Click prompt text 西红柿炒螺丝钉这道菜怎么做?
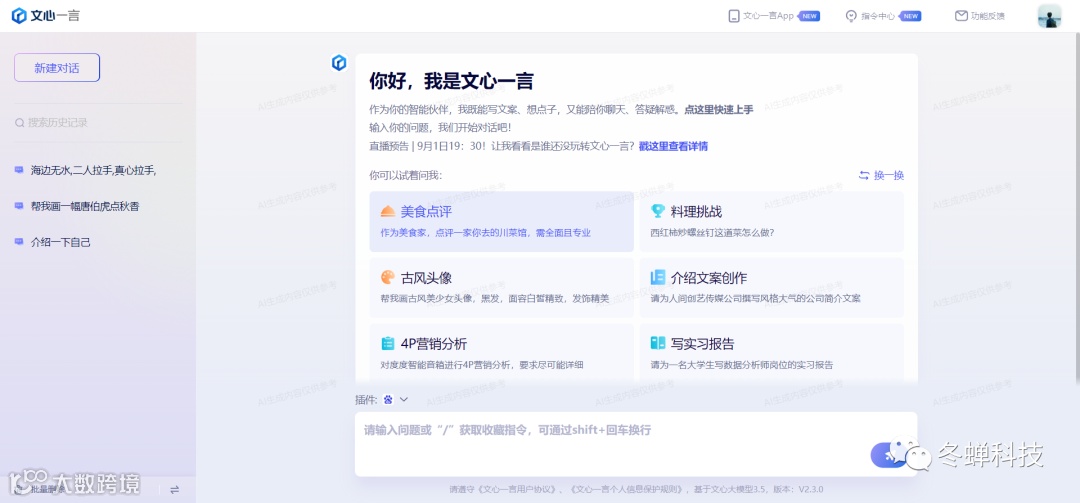 pos(712,233)
